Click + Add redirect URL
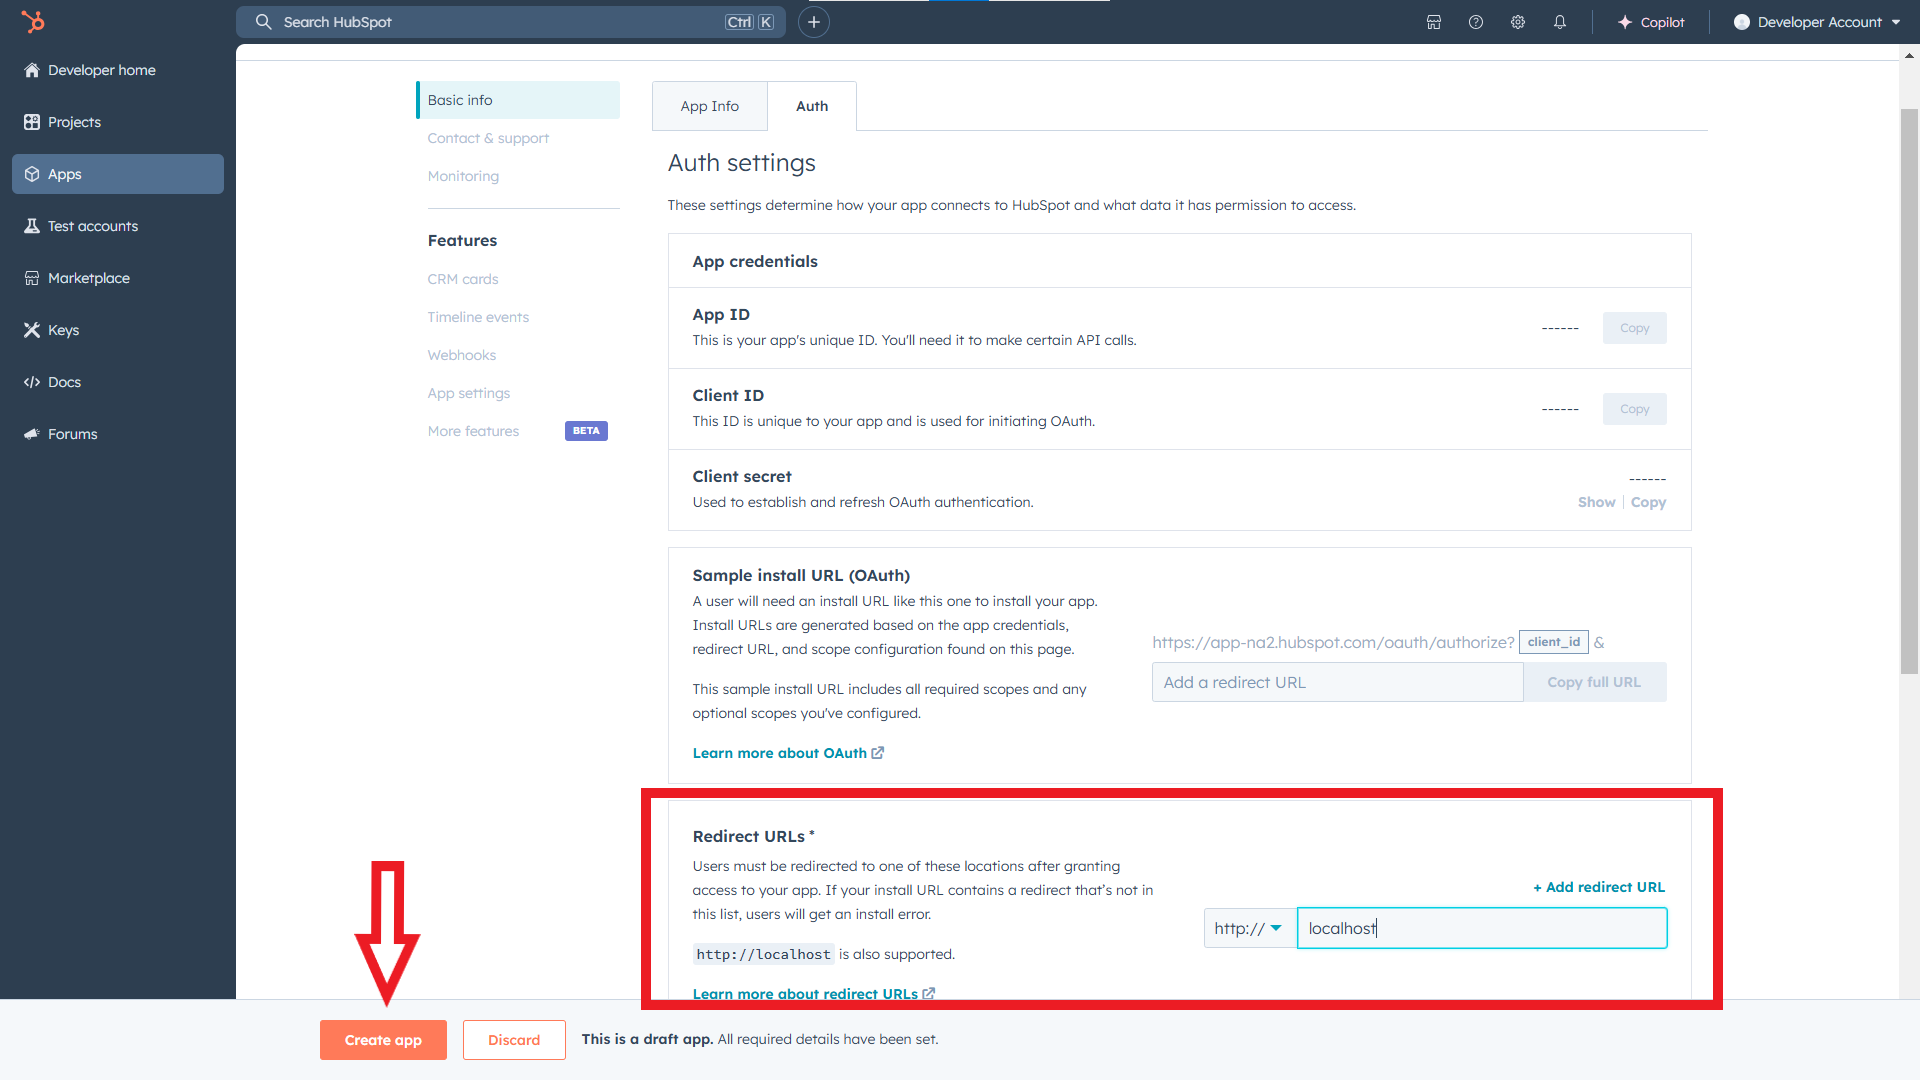 point(1598,887)
